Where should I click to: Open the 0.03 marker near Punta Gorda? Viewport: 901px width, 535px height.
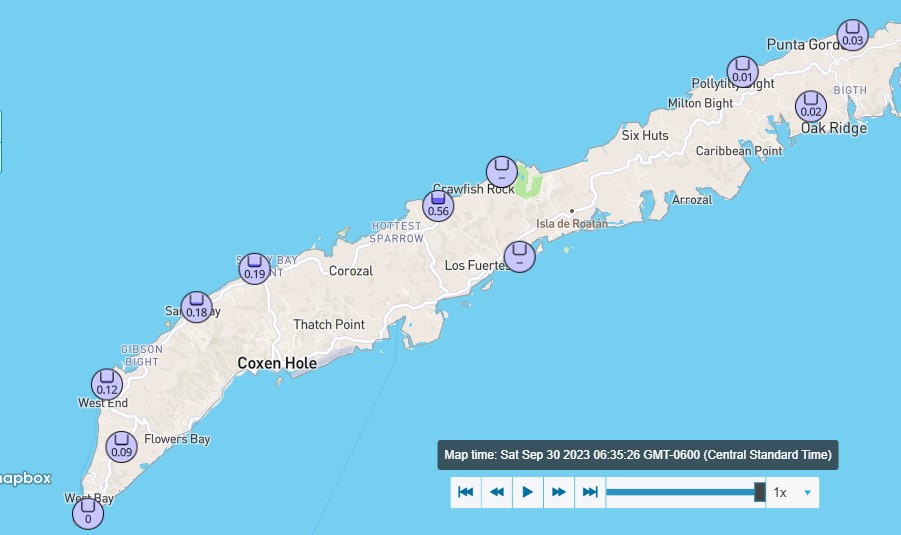pos(852,35)
